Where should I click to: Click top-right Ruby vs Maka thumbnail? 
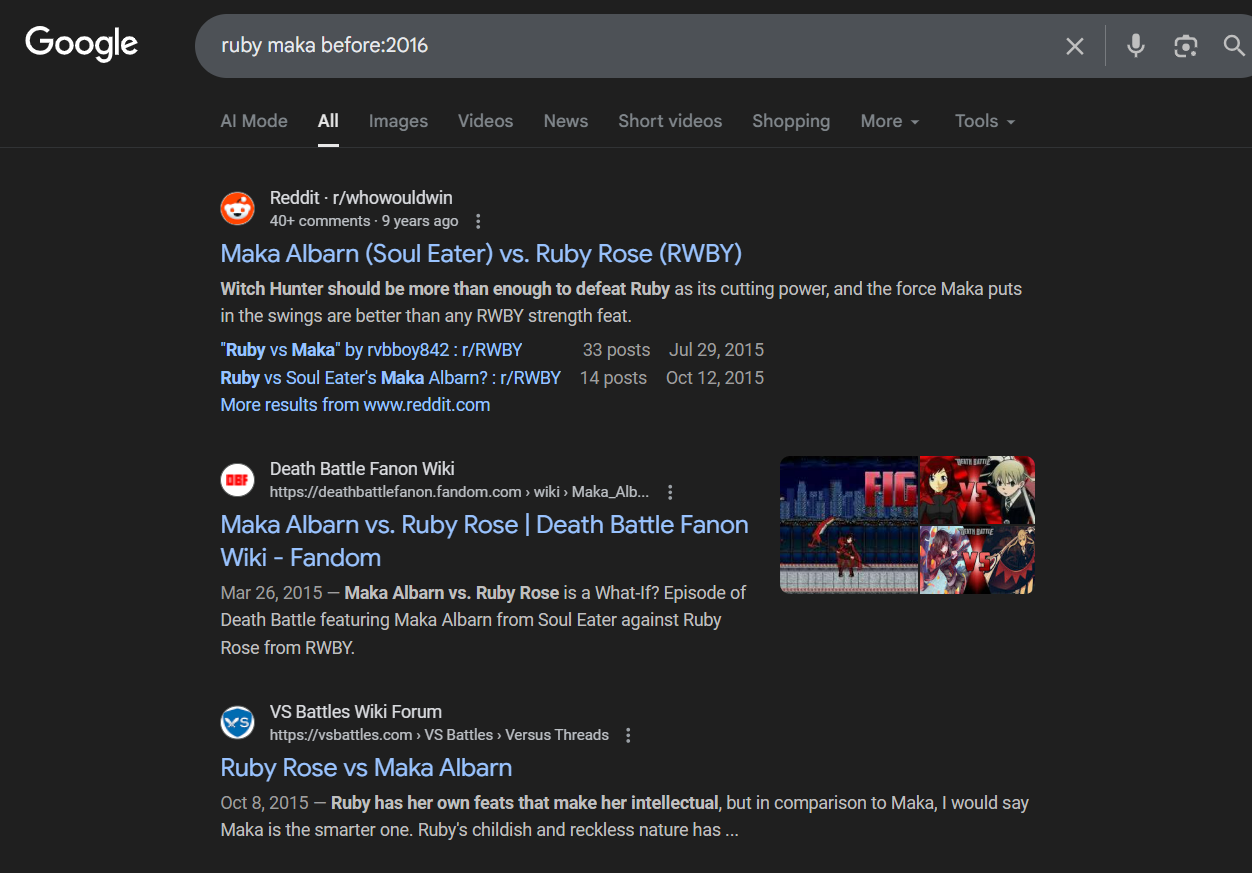(x=977, y=490)
